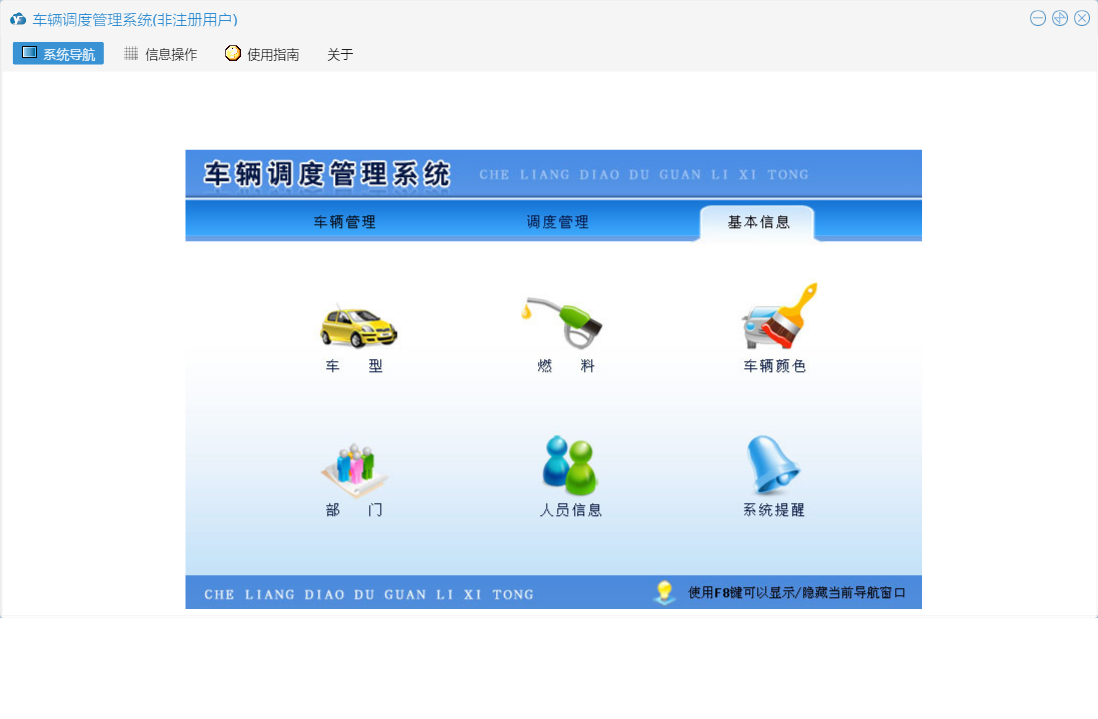Switch to the 调度管理 tab
Image resolution: width=1098 pixels, height=719 pixels.
(x=558, y=222)
